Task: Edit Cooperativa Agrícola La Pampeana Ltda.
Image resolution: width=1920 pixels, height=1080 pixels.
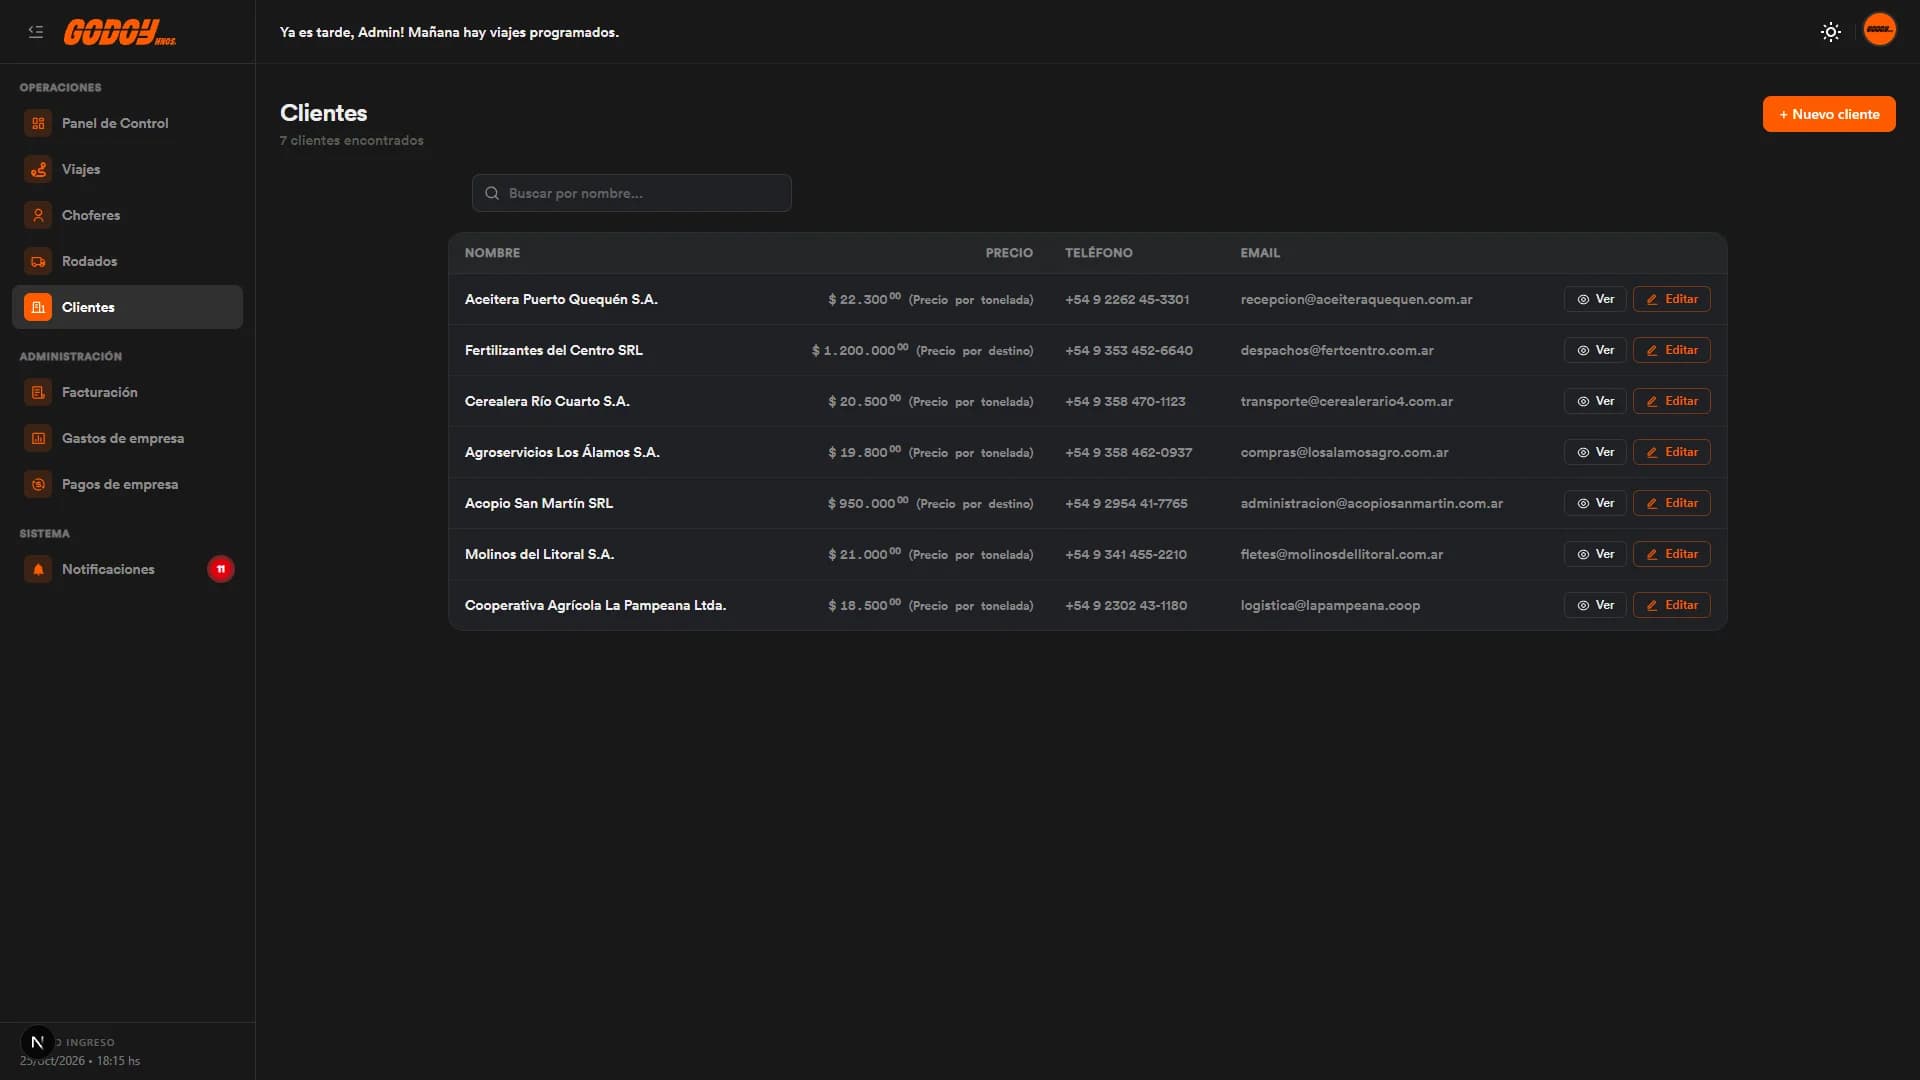Action: pos(1671,605)
